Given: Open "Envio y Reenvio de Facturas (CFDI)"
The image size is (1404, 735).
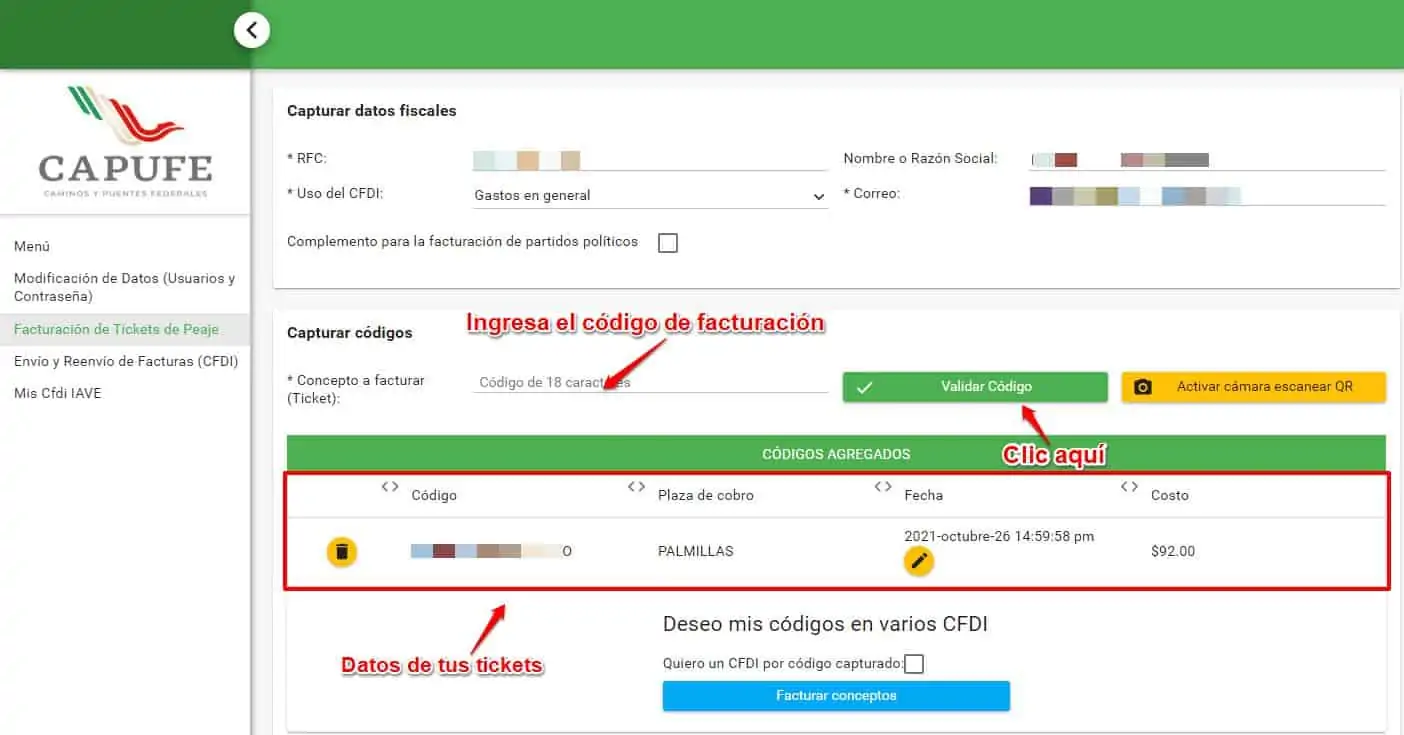Looking at the screenshot, I should (x=124, y=361).
